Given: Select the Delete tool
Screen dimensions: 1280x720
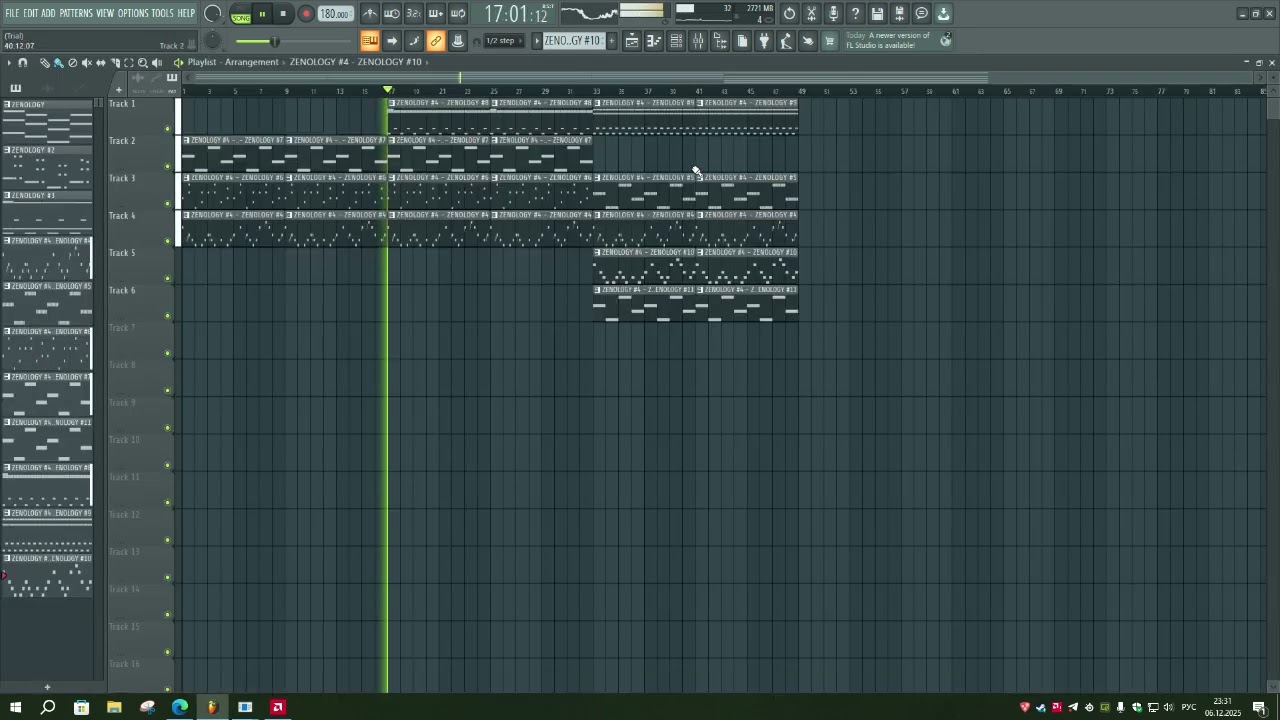Looking at the screenshot, I should [73, 63].
